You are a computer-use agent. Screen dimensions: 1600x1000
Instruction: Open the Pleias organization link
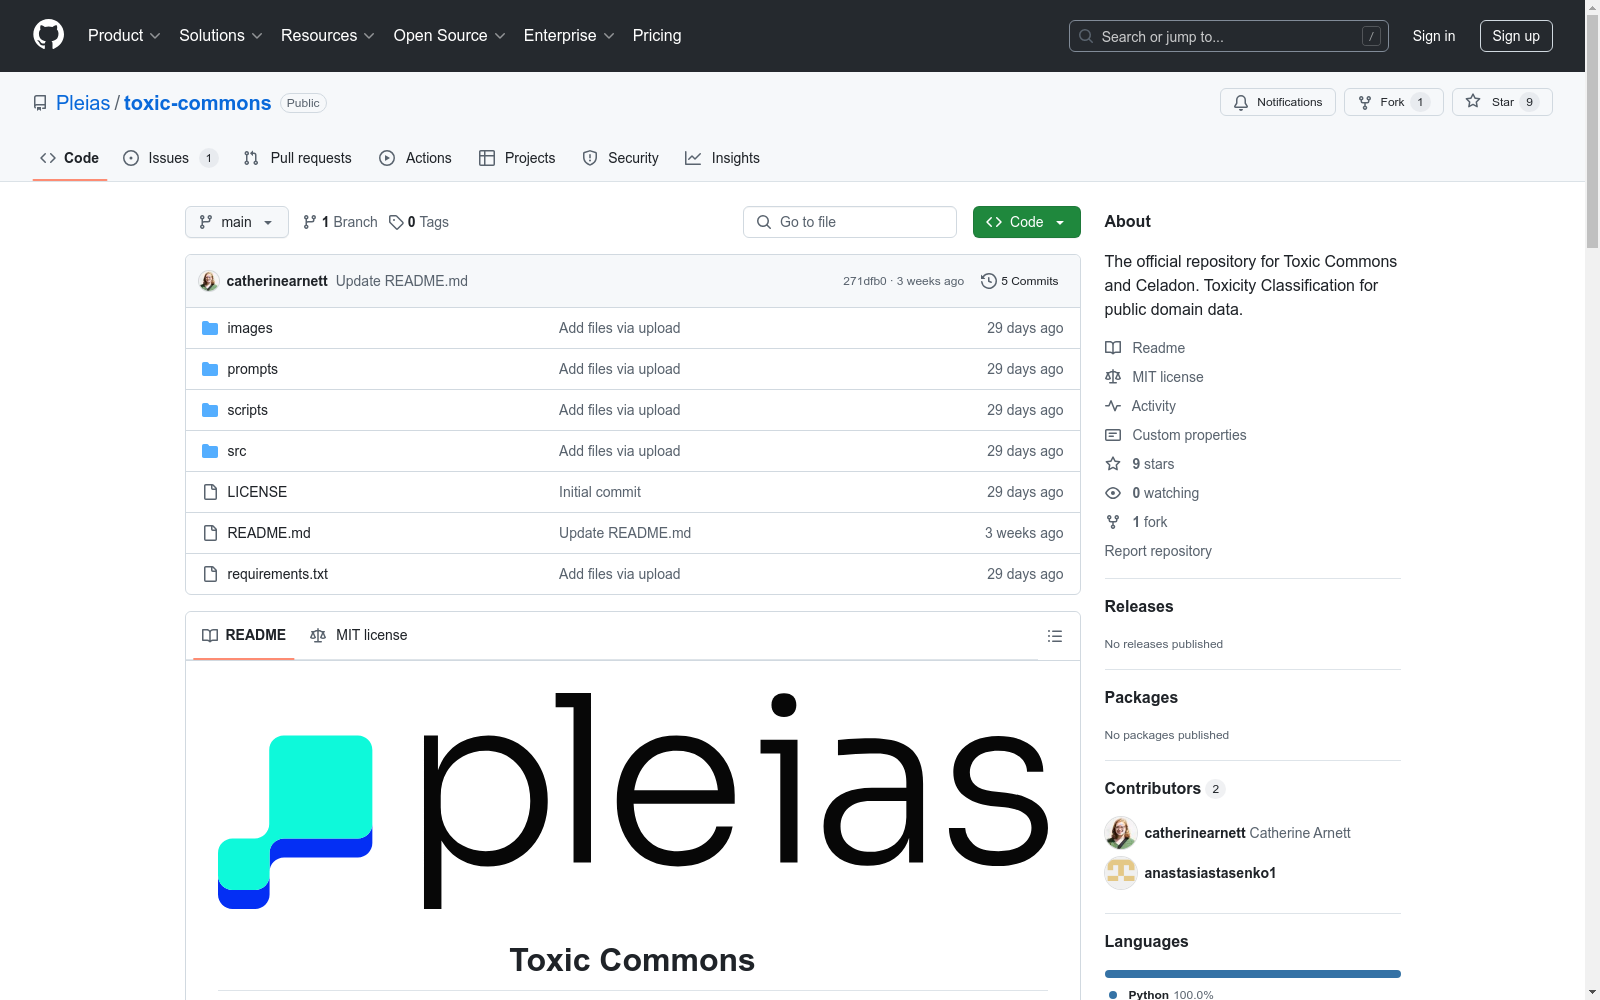coord(83,103)
